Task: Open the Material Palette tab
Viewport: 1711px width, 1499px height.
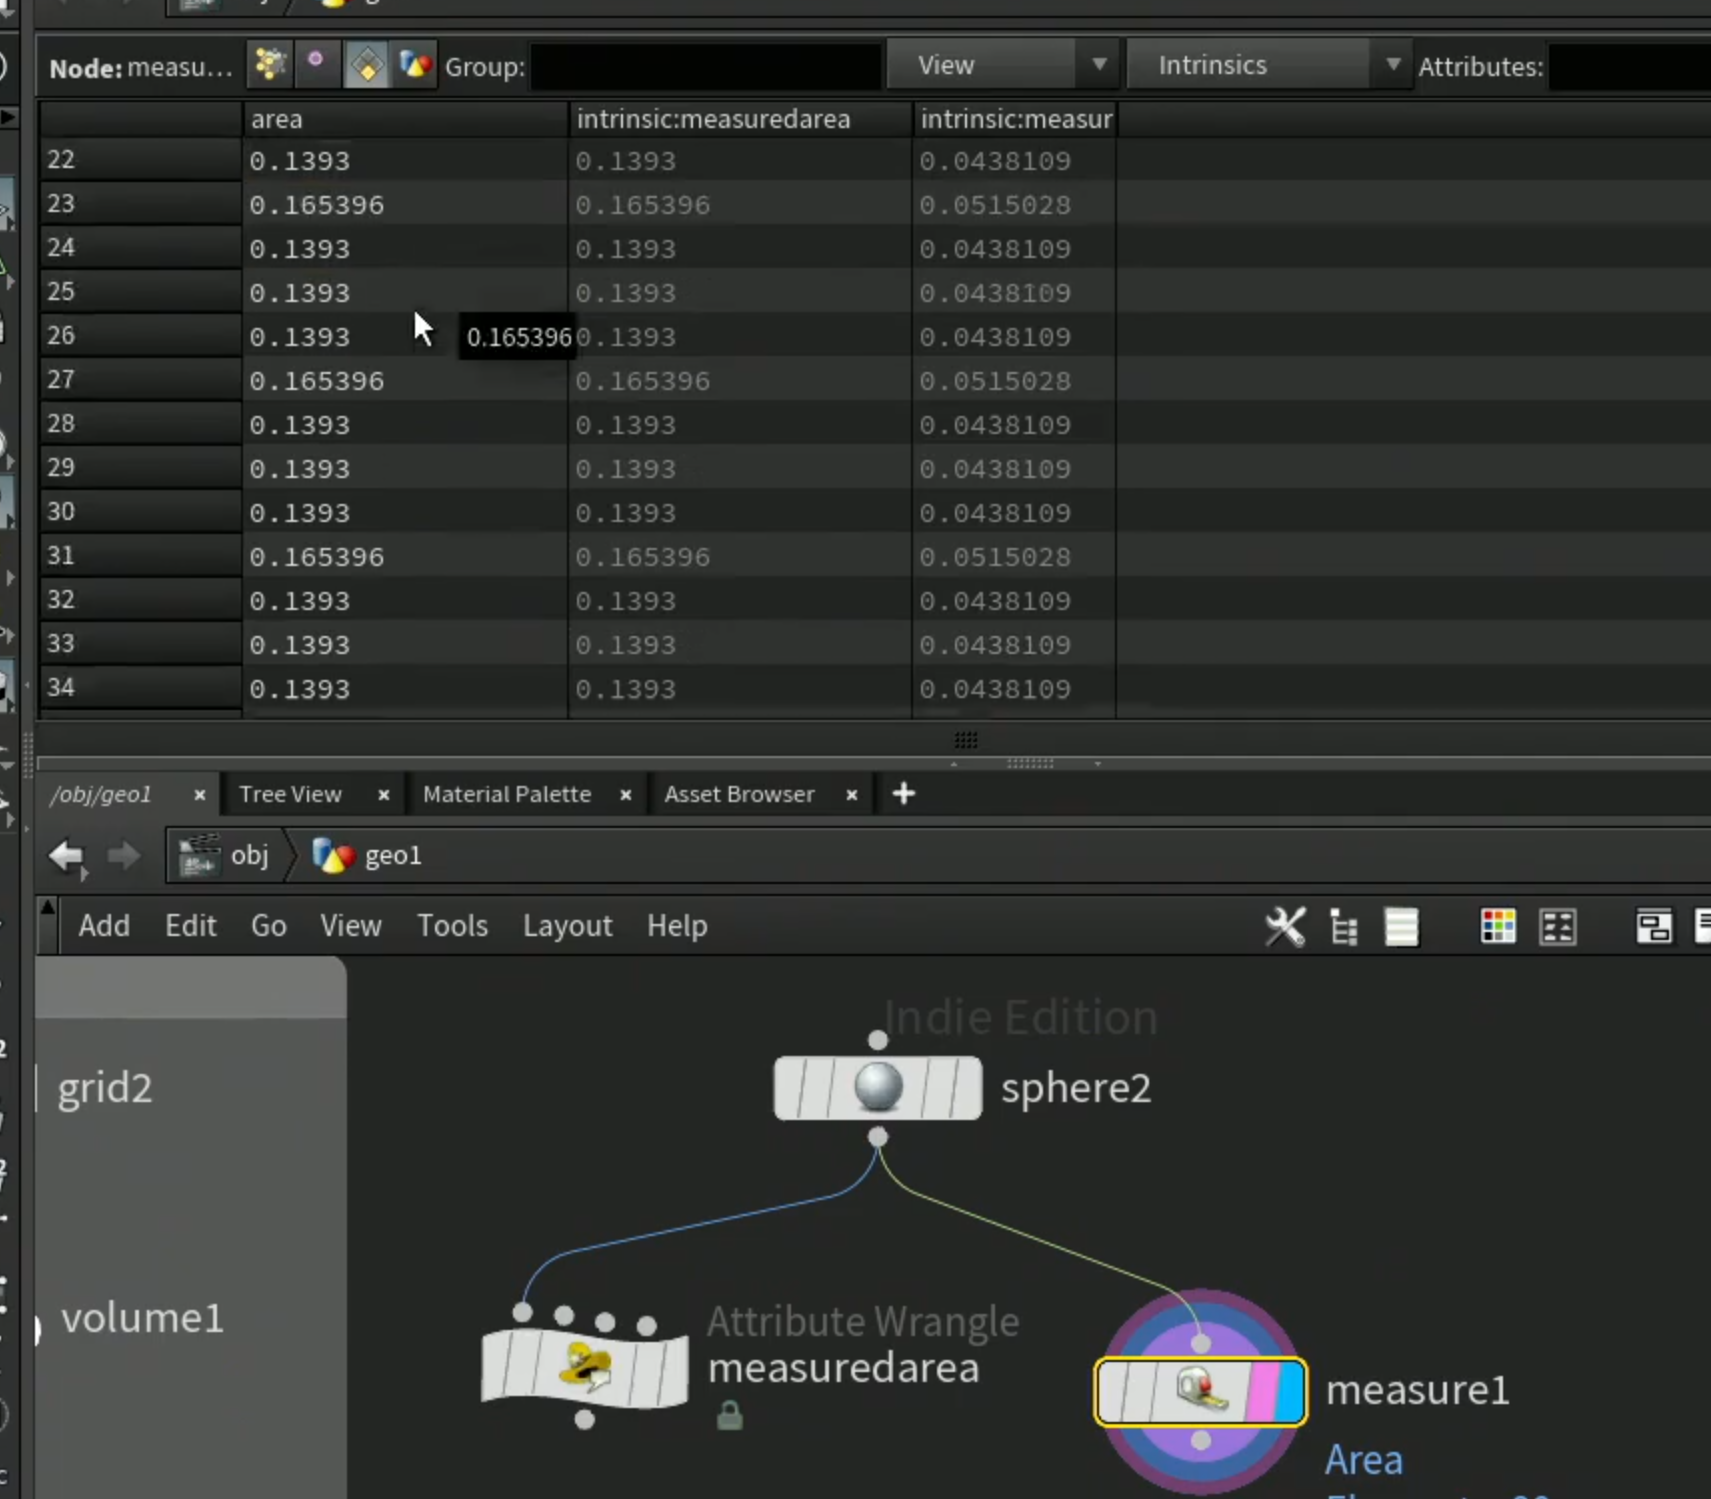Action: (507, 794)
